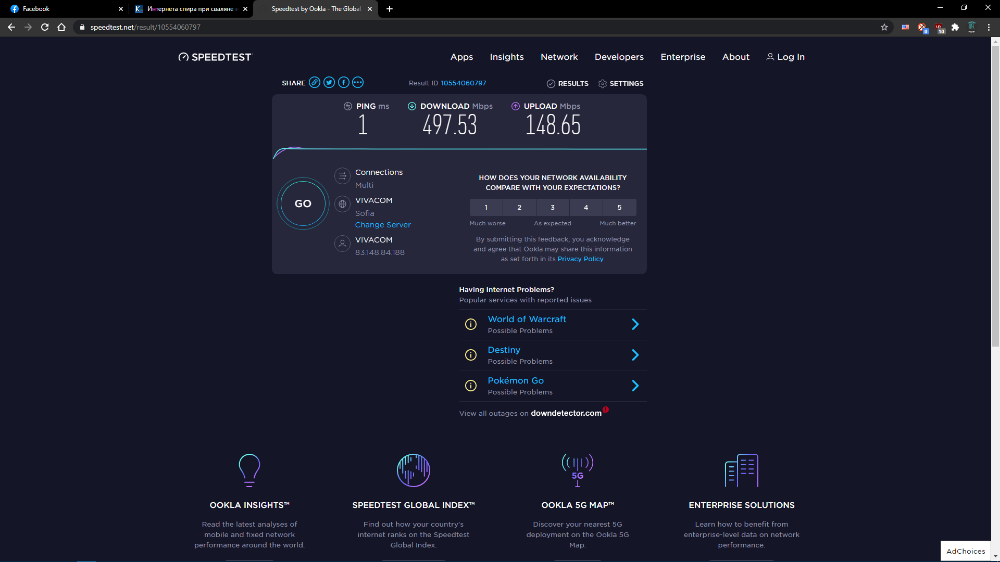The image size is (1000, 562).
Task: Open downdetector.com link
Action: (566, 413)
